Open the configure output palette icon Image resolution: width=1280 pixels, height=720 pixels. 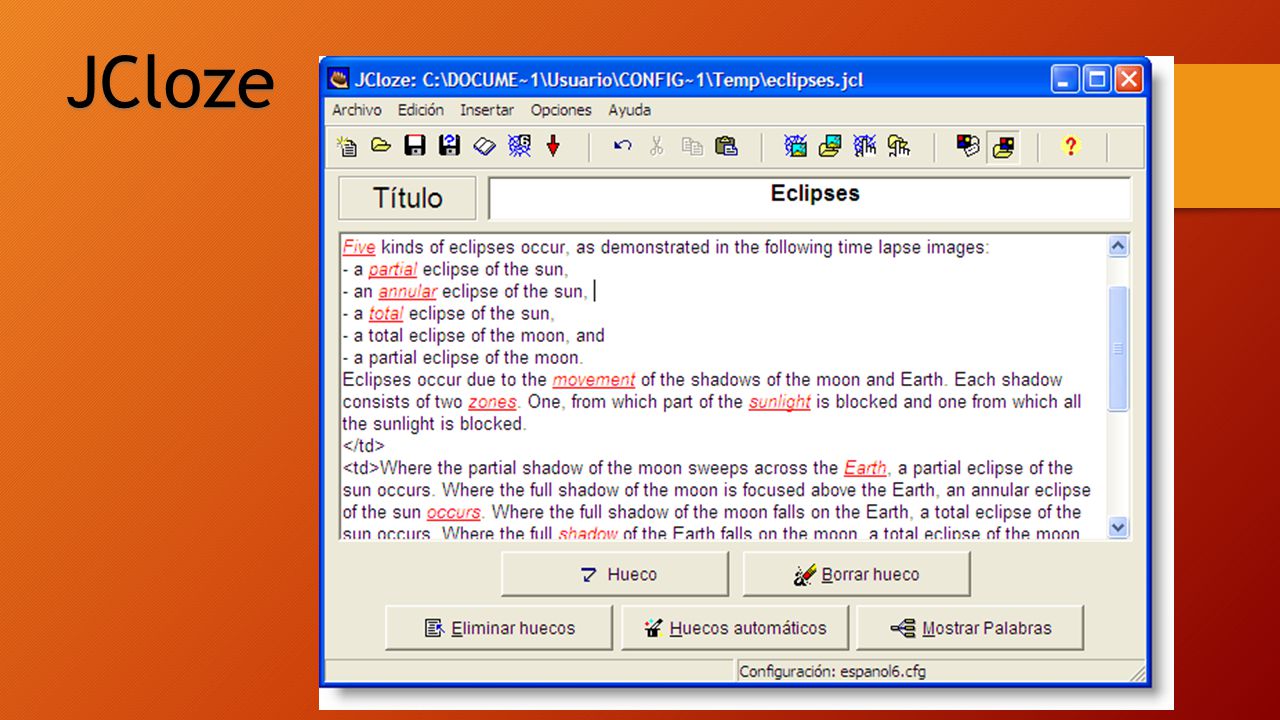click(968, 147)
